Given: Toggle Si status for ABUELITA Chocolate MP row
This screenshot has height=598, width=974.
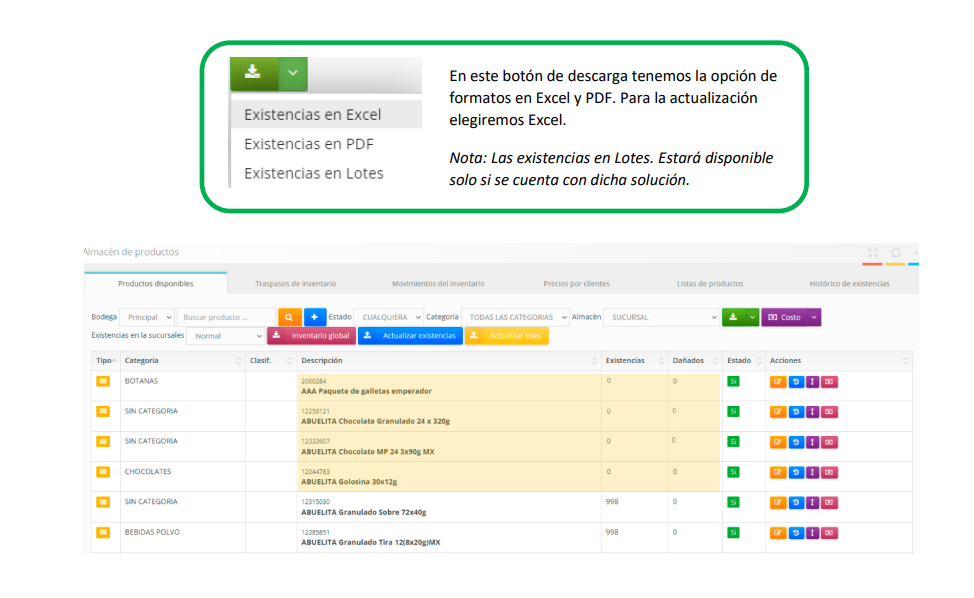Looking at the screenshot, I should coord(733,442).
